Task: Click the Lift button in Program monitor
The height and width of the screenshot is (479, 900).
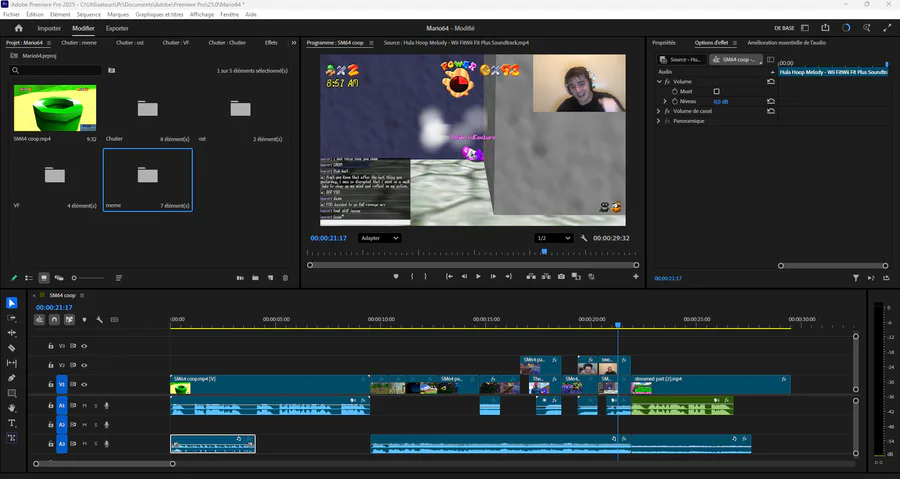Action: [x=531, y=277]
